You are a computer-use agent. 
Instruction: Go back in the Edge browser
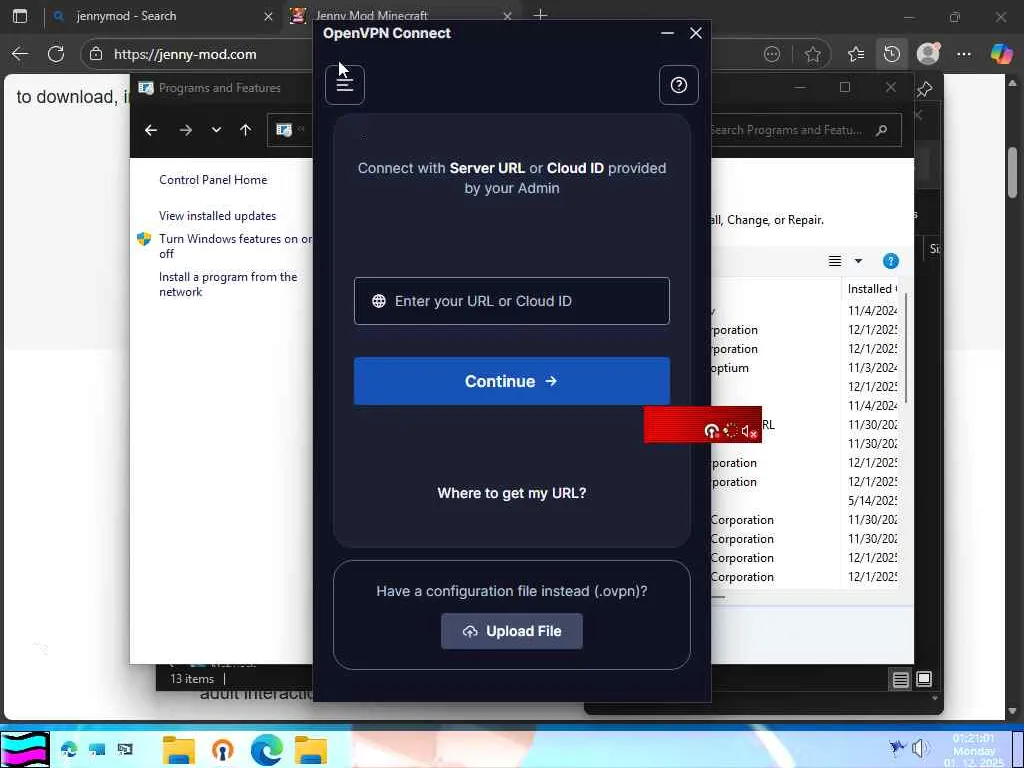20,54
